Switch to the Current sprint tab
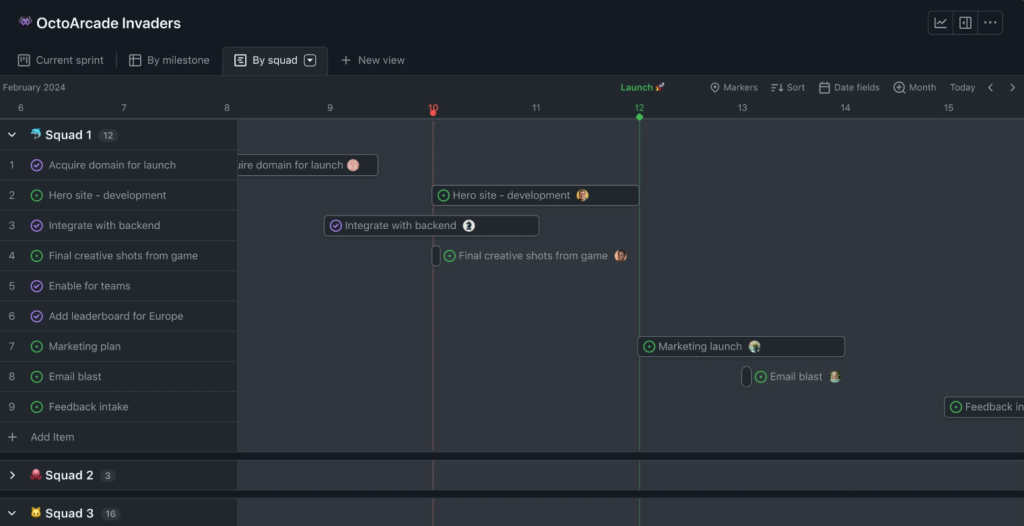 point(61,60)
